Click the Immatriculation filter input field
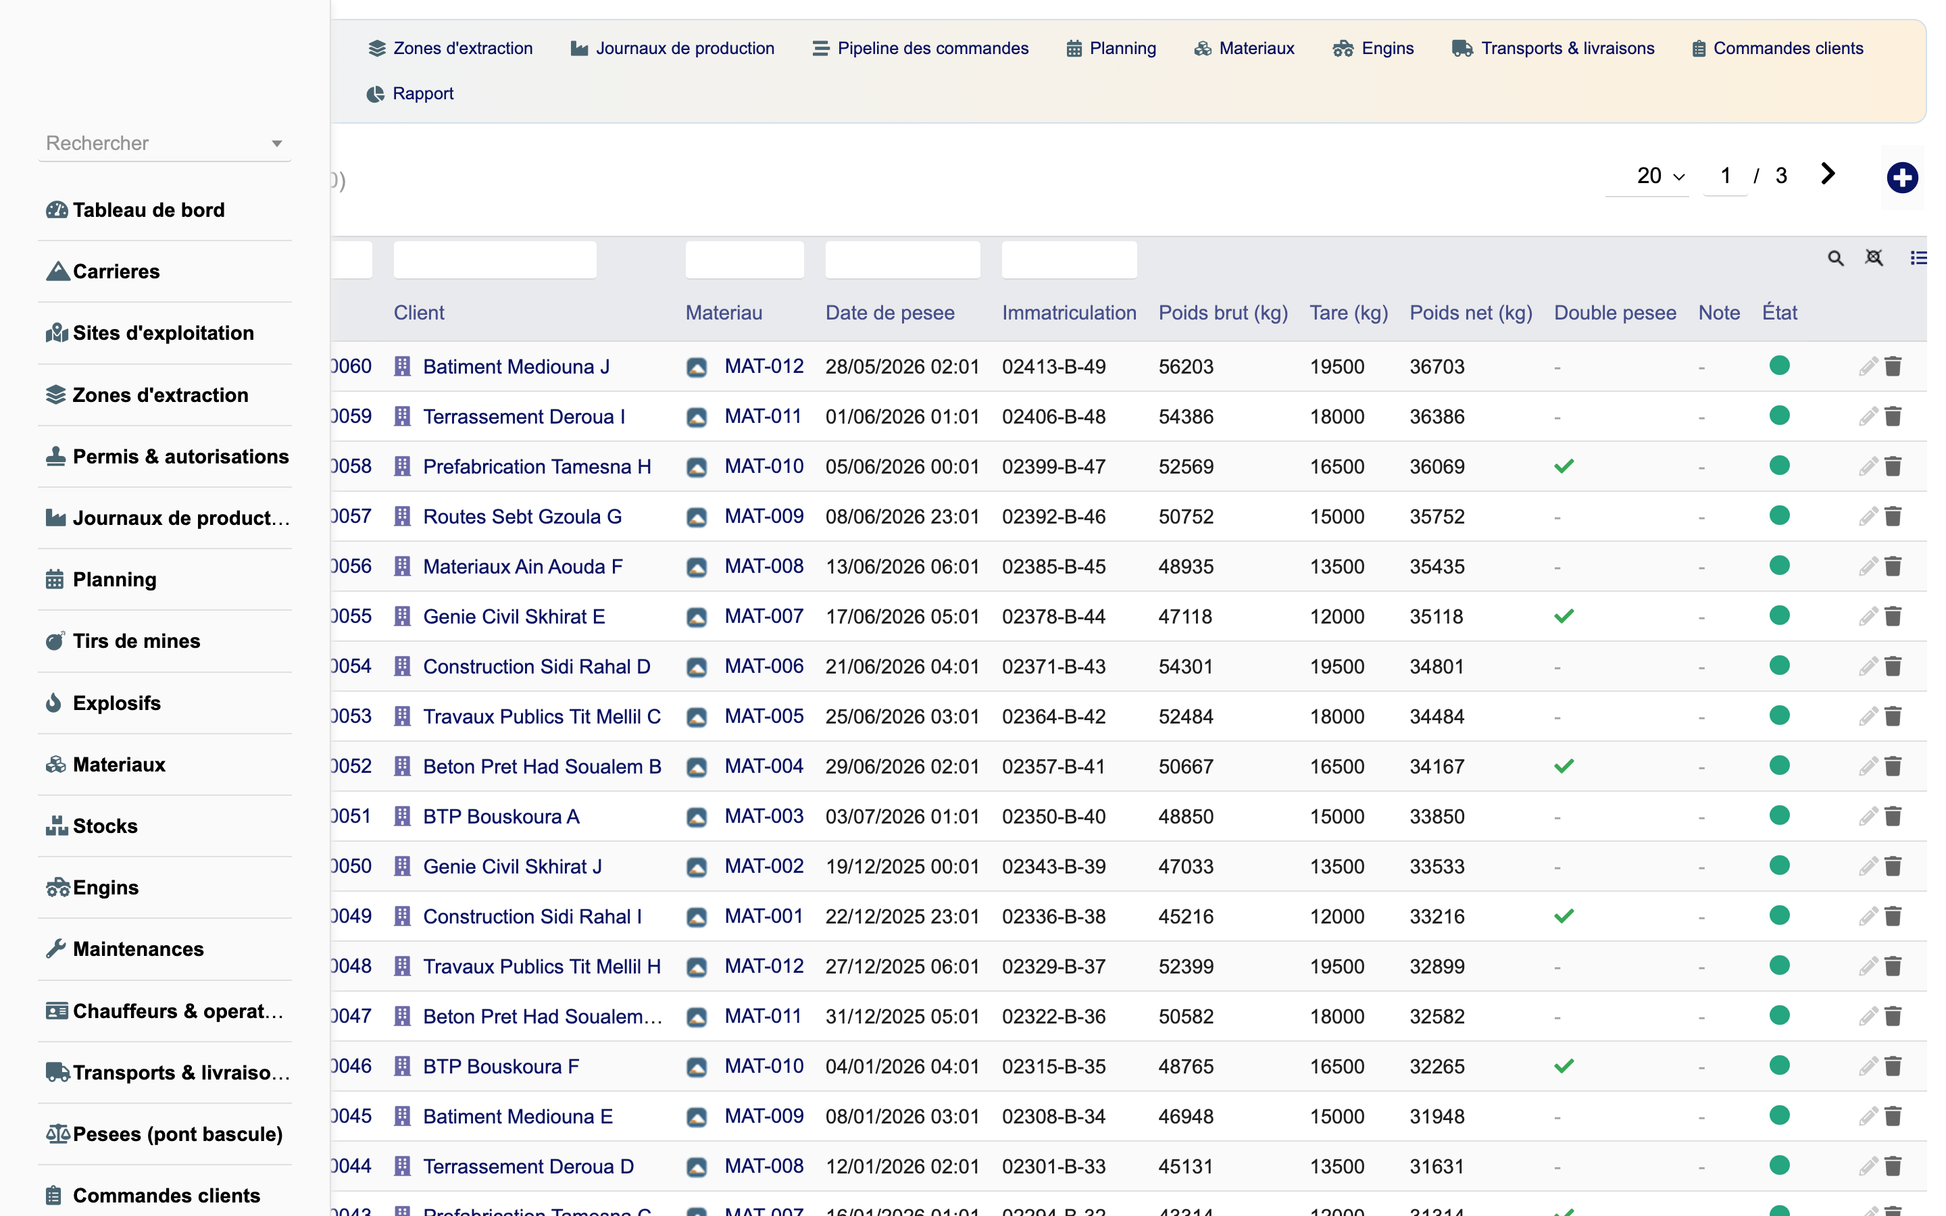The image size is (1946, 1216). 1069,260
